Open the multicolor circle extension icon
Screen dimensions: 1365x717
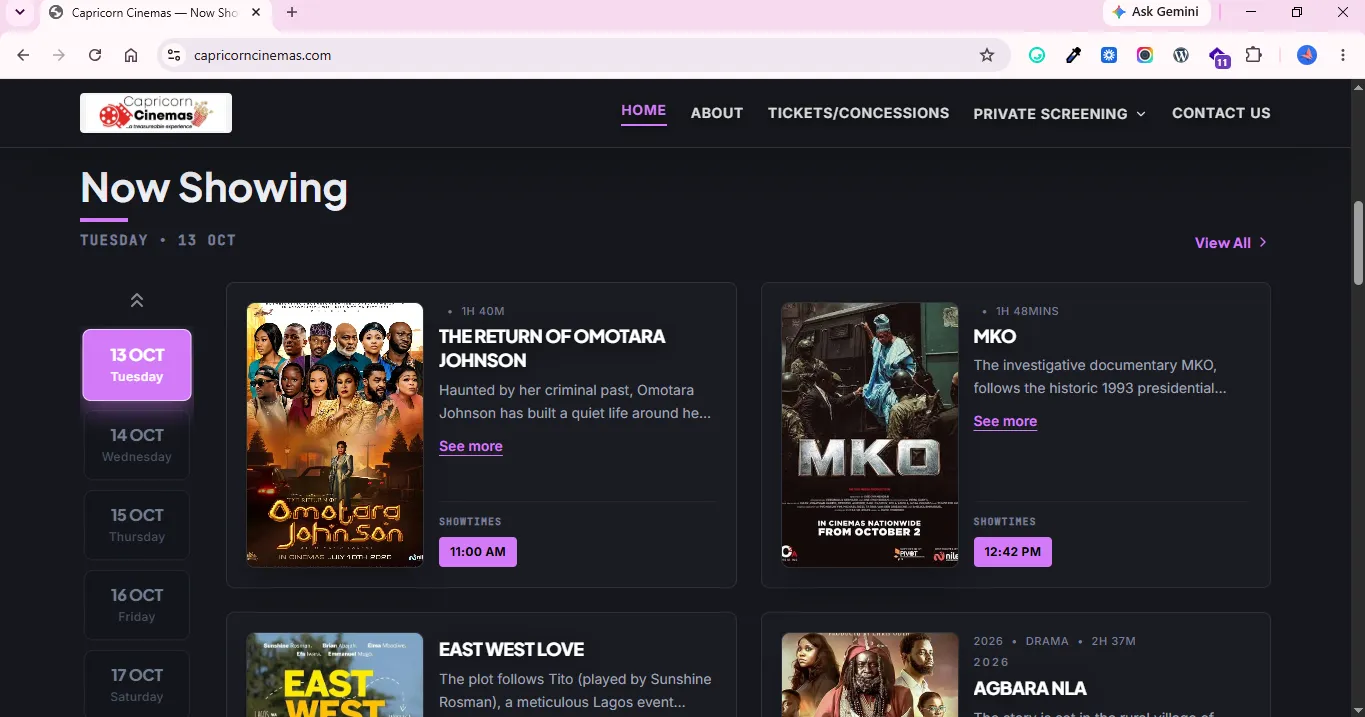coord(1145,55)
